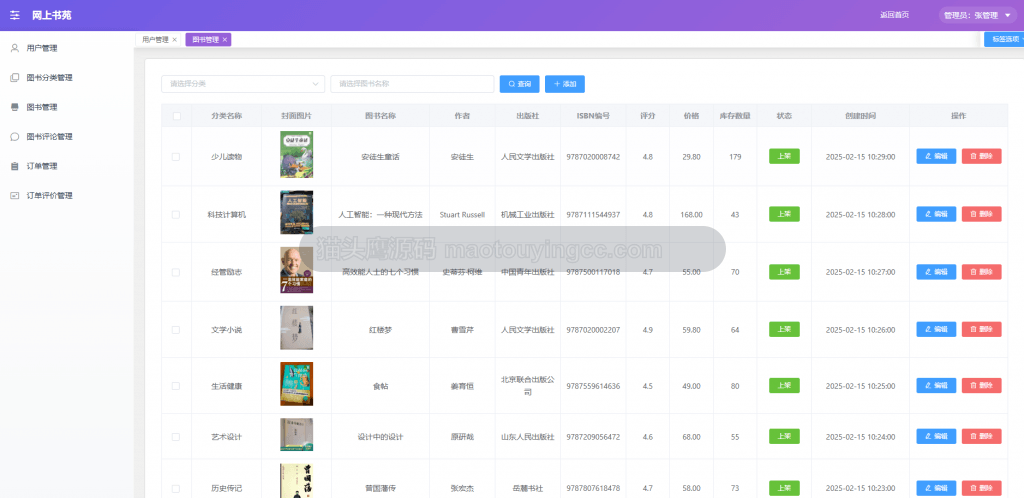The width and height of the screenshot is (1024, 498).
Task: Close the 用户管理 tab
Action: click(x=174, y=40)
